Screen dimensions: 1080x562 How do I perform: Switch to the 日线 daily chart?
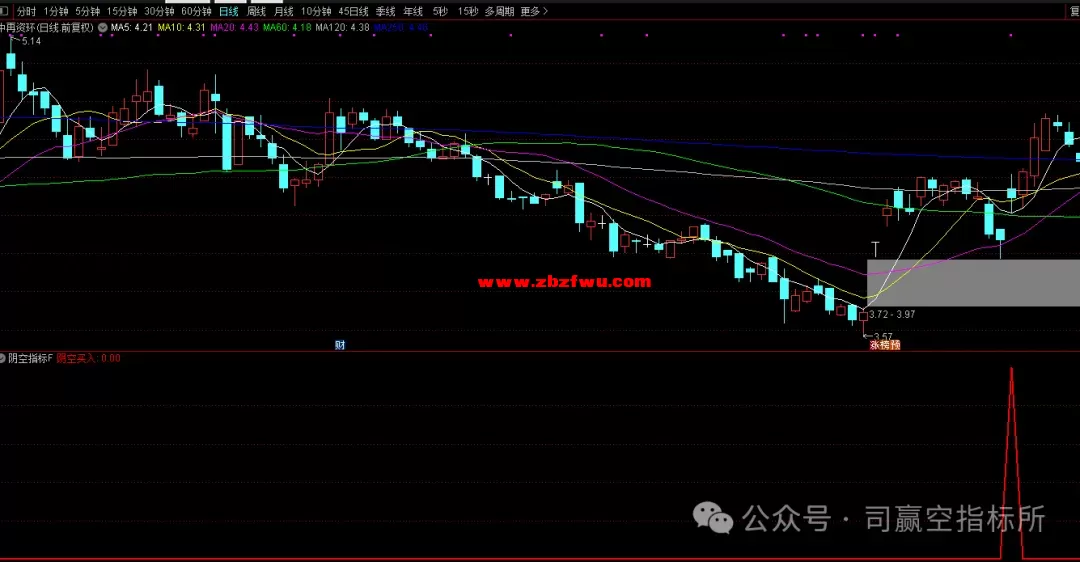(x=229, y=11)
